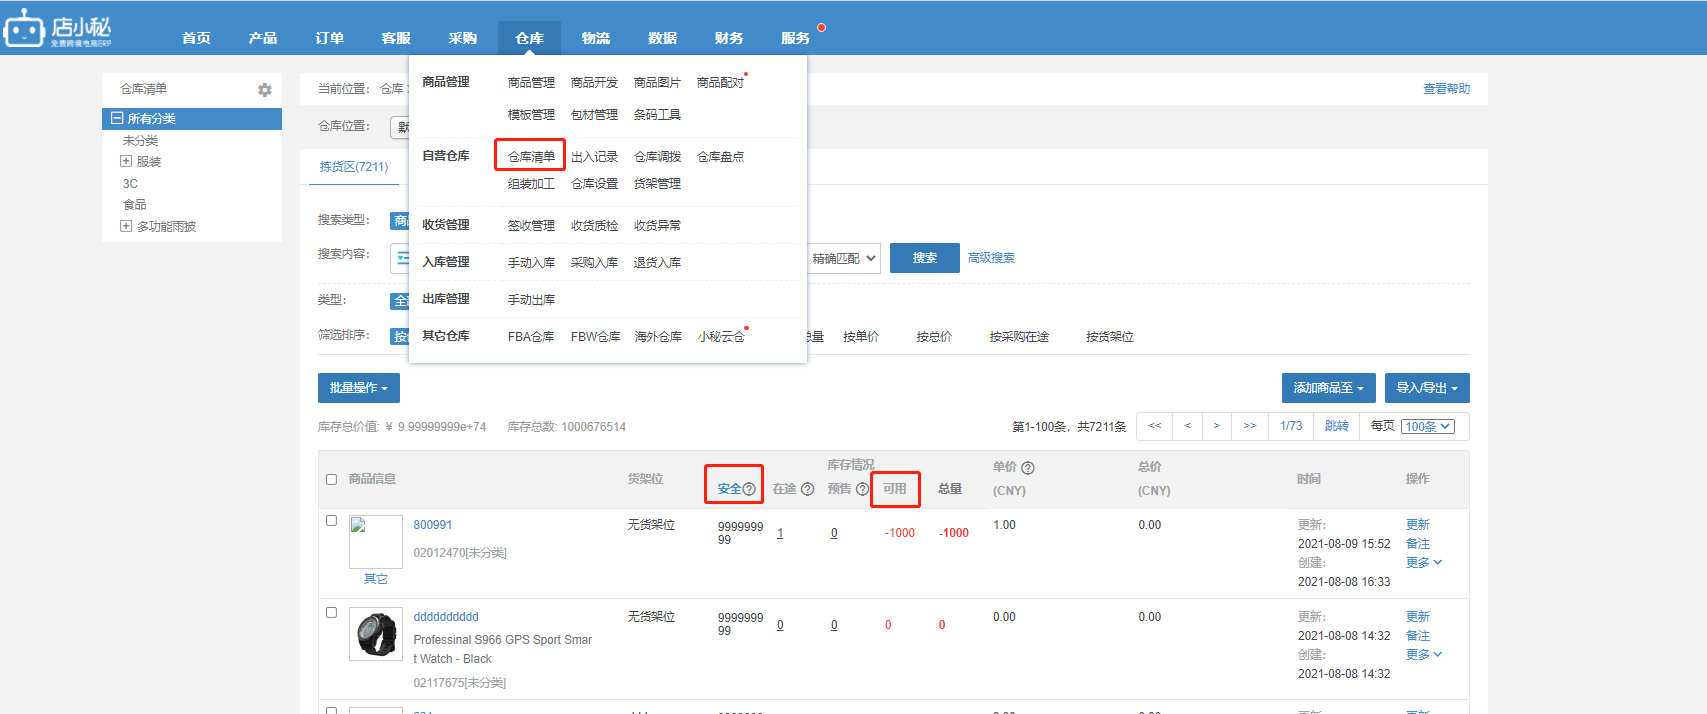The height and width of the screenshot is (714, 1707).
Task: Click the 店小秘 robot logo
Action: 58,28
